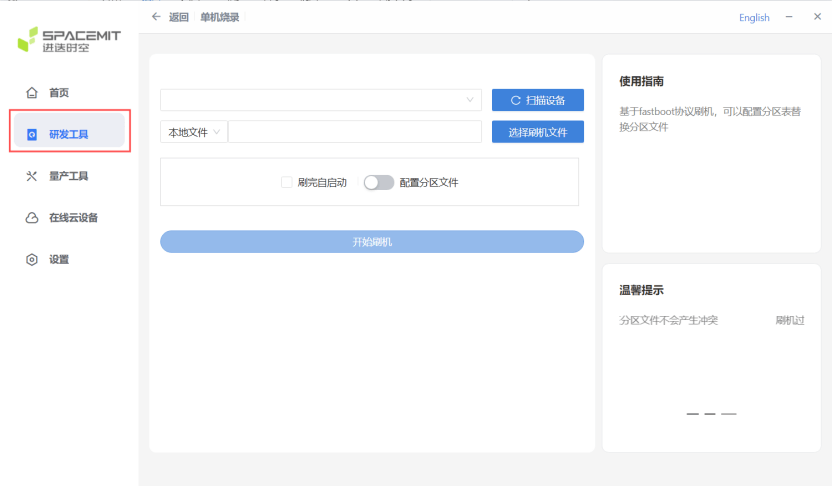Click the 量产工具 tools icon
Image resolution: width=832 pixels, height=486 pixels.
pos(32,176)
